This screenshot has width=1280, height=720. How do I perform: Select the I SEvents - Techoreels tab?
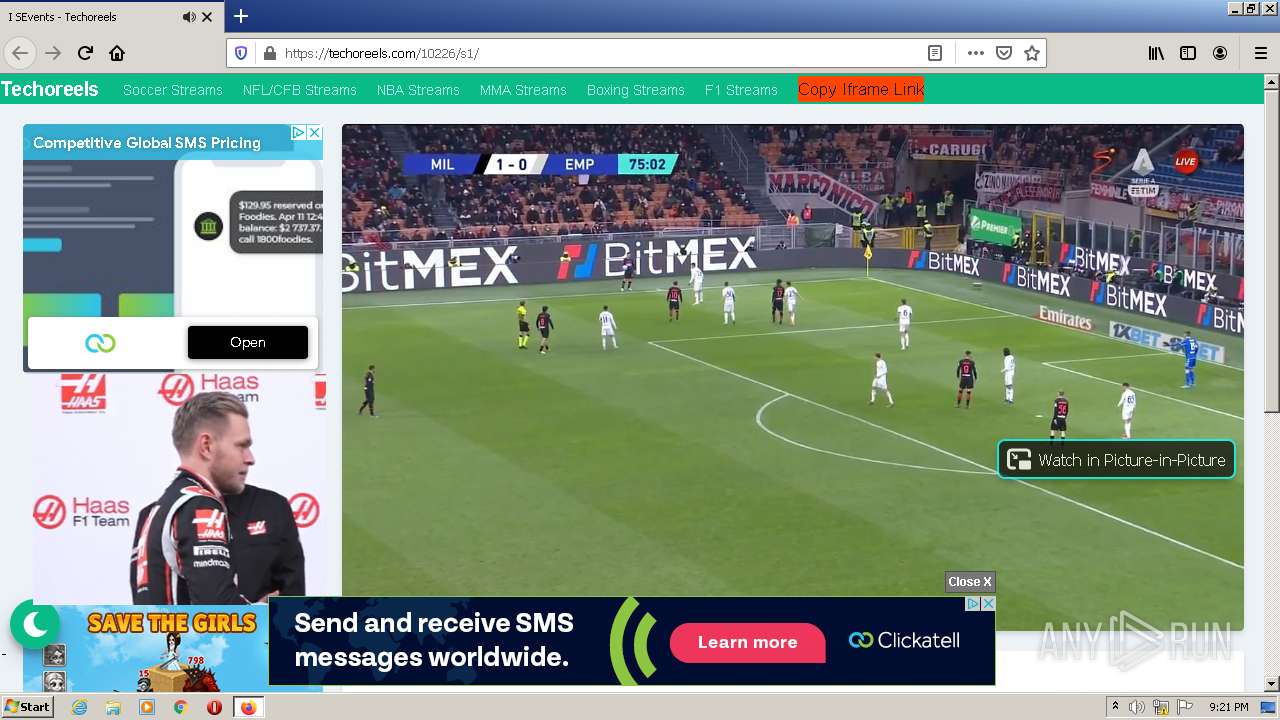111,17
